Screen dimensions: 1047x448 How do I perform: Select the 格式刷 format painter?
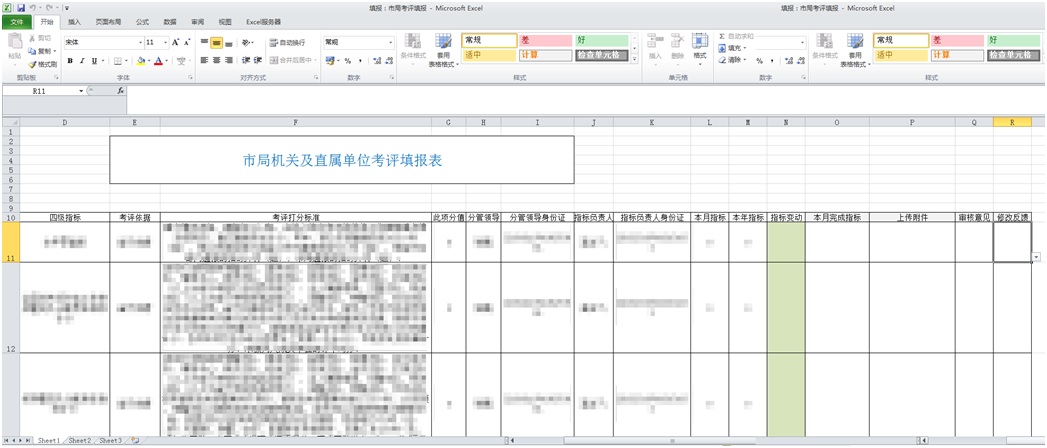tap(42, 63)
